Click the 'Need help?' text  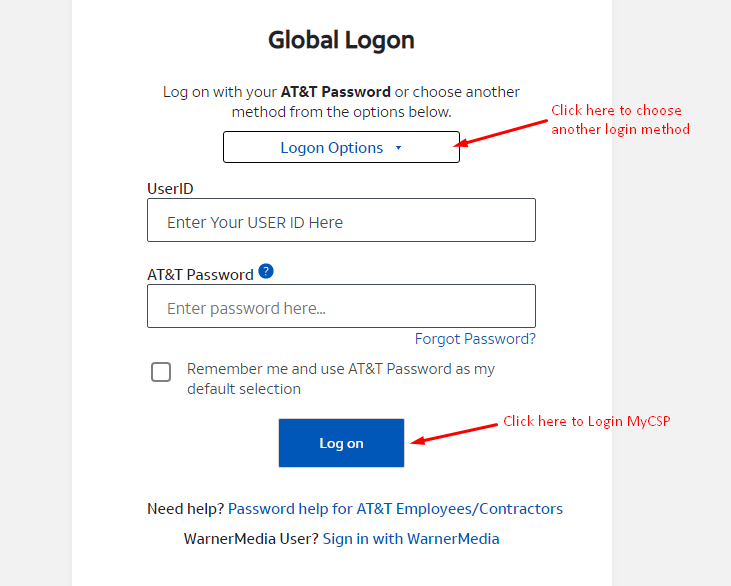click(186, 509)
